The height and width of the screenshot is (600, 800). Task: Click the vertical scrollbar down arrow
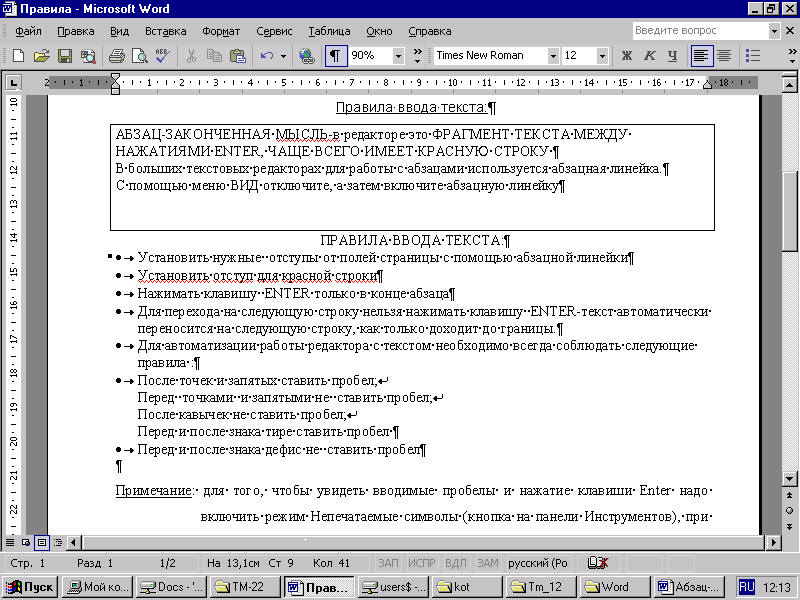(790, 479)
